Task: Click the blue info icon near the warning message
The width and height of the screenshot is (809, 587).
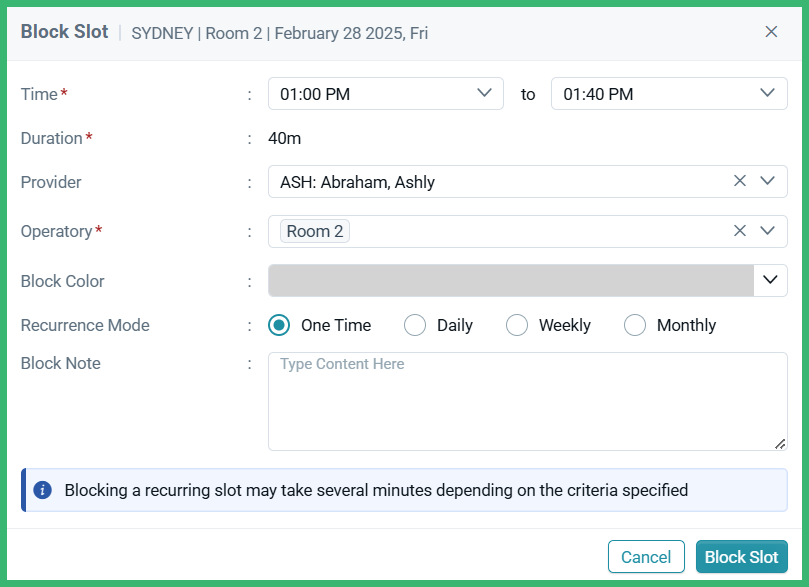Action: pyautogui.click(x=41, y=490)
